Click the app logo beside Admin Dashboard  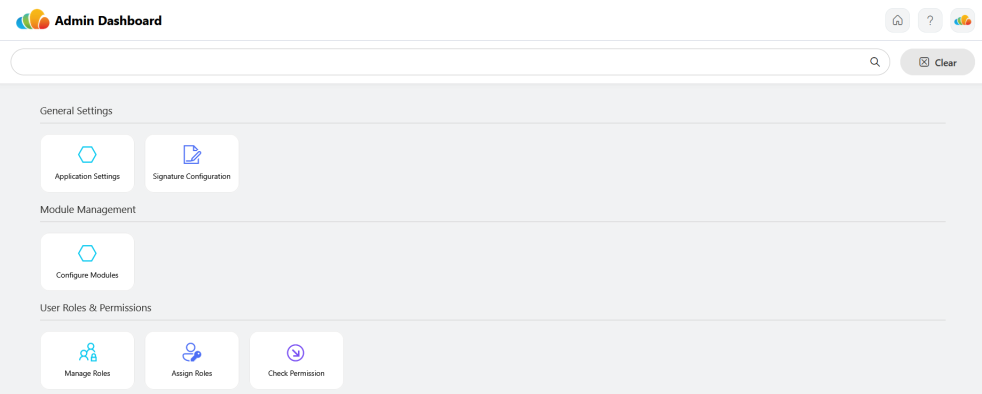(x=33, y=20)
